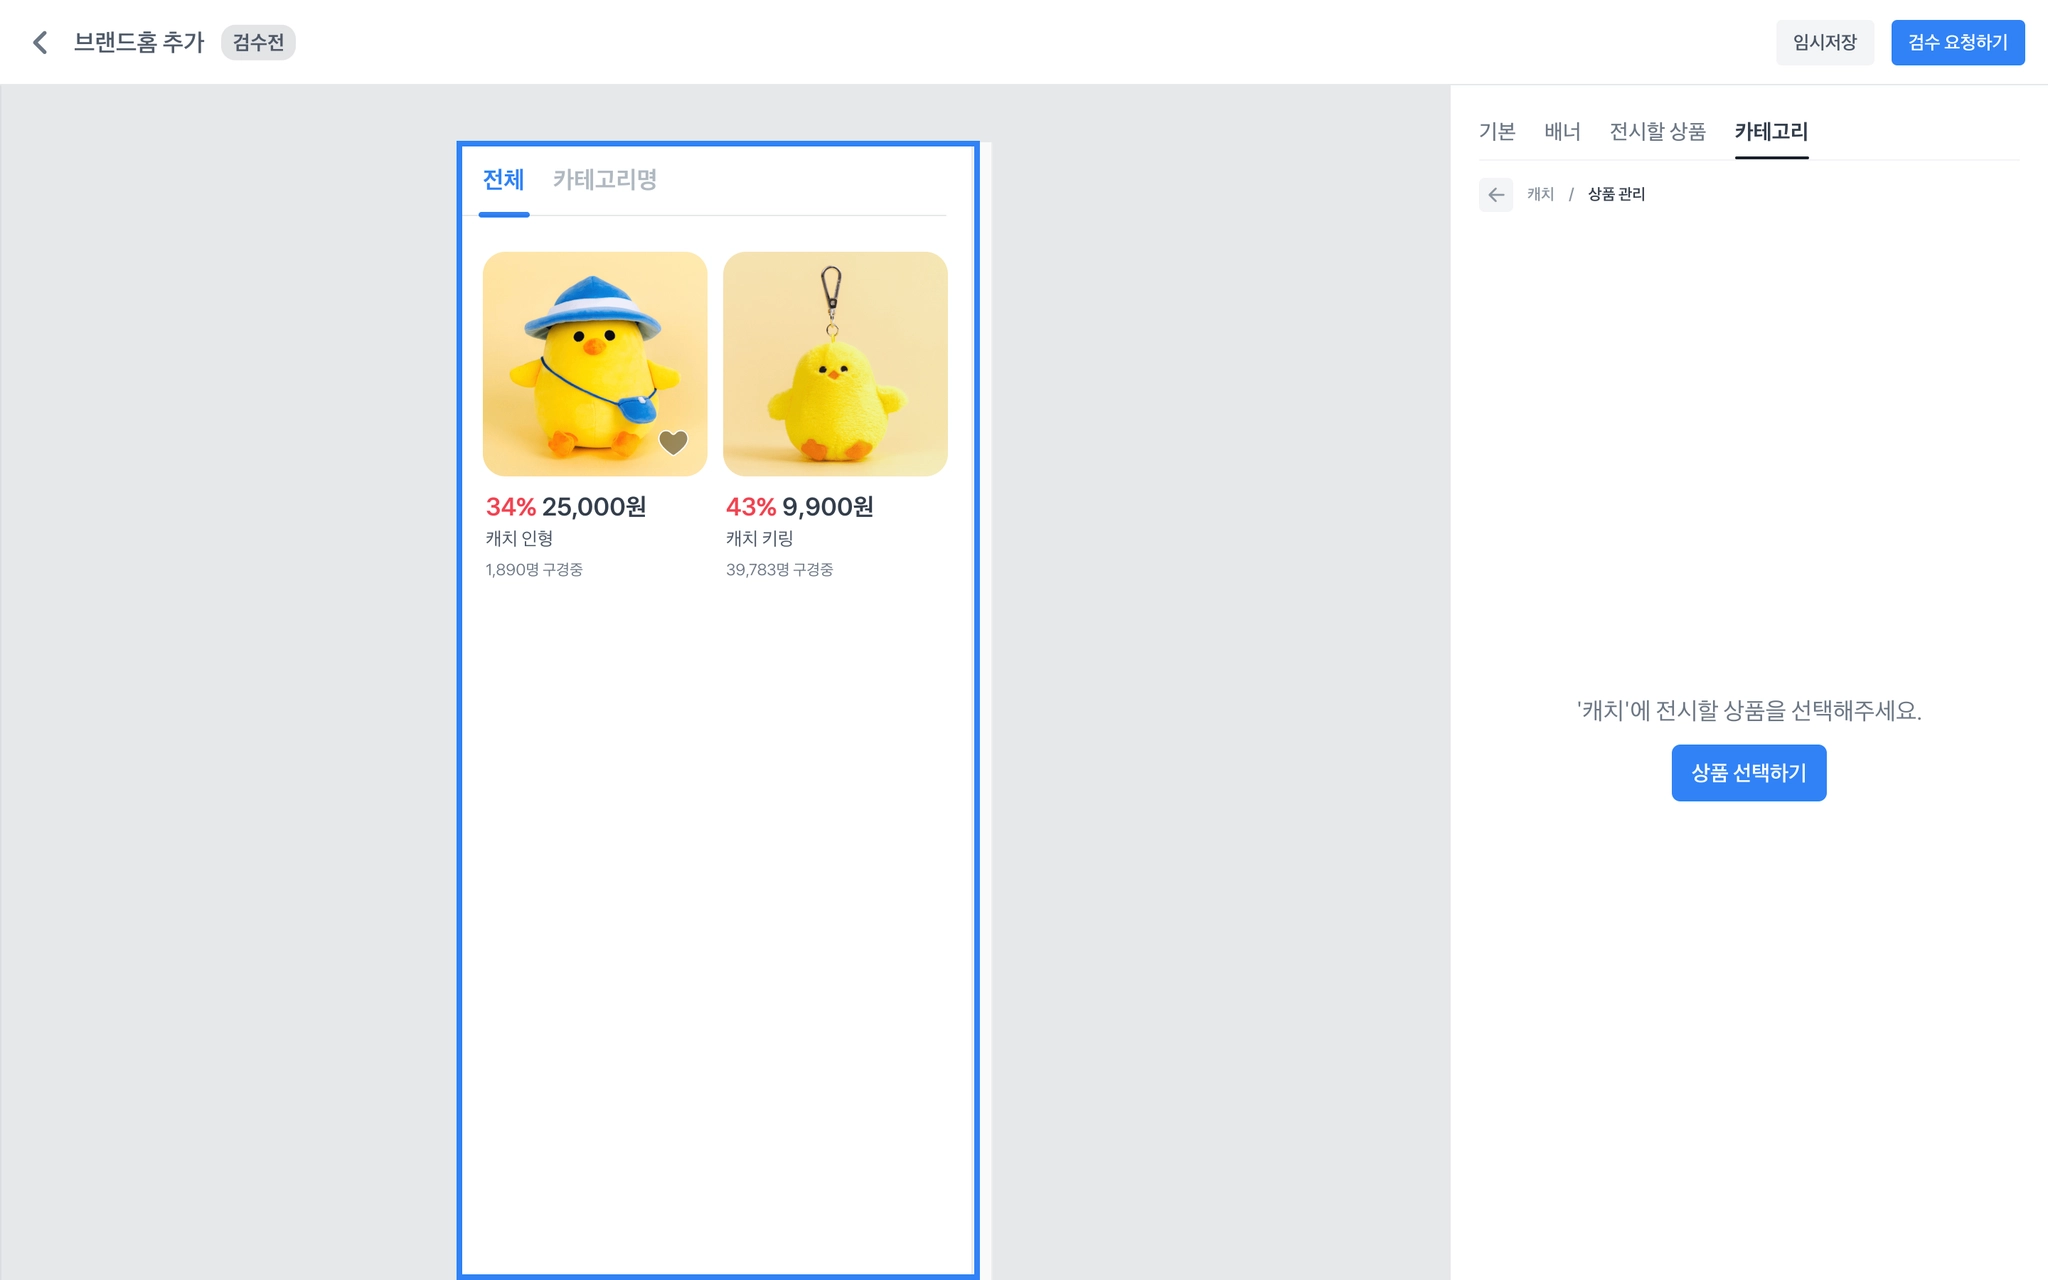Click the 캐치 breadcrumb link
The height and width of the screenshot is (1280, 2048).
point(1540,194)
